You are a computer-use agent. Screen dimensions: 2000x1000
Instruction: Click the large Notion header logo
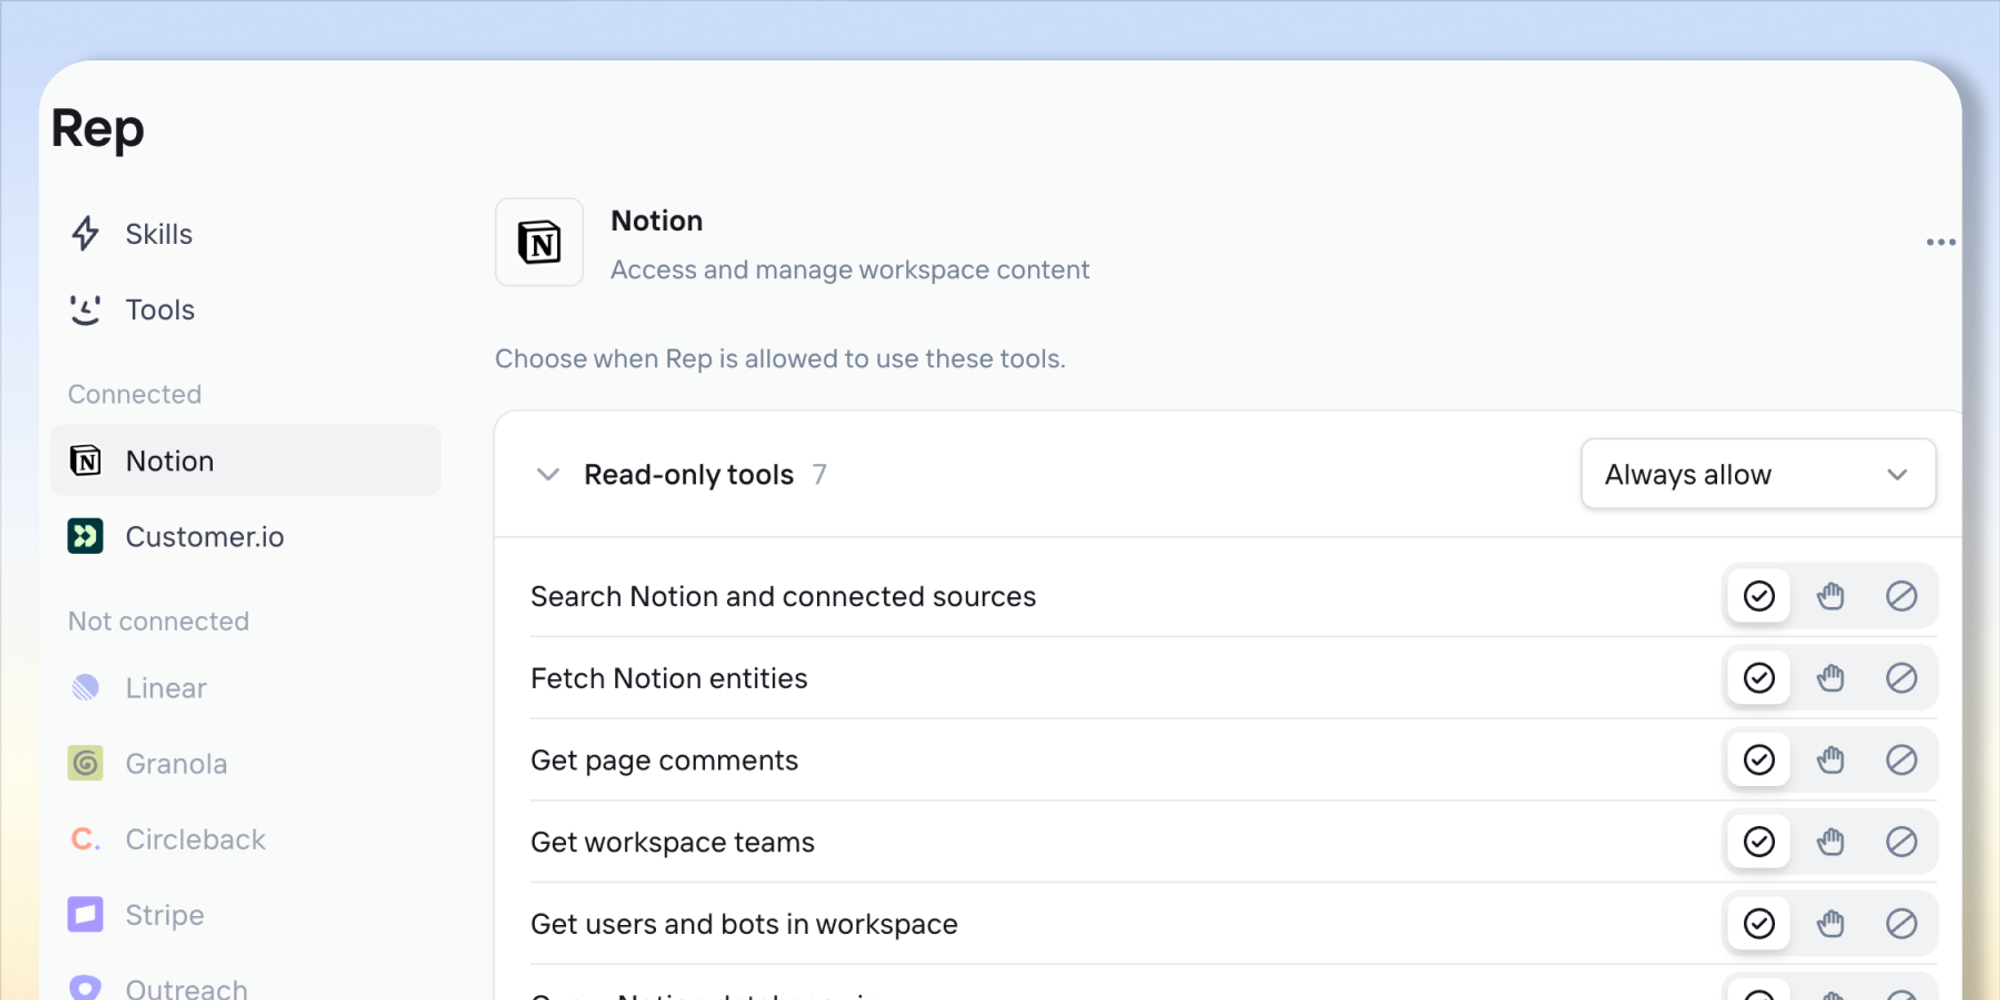539,243
